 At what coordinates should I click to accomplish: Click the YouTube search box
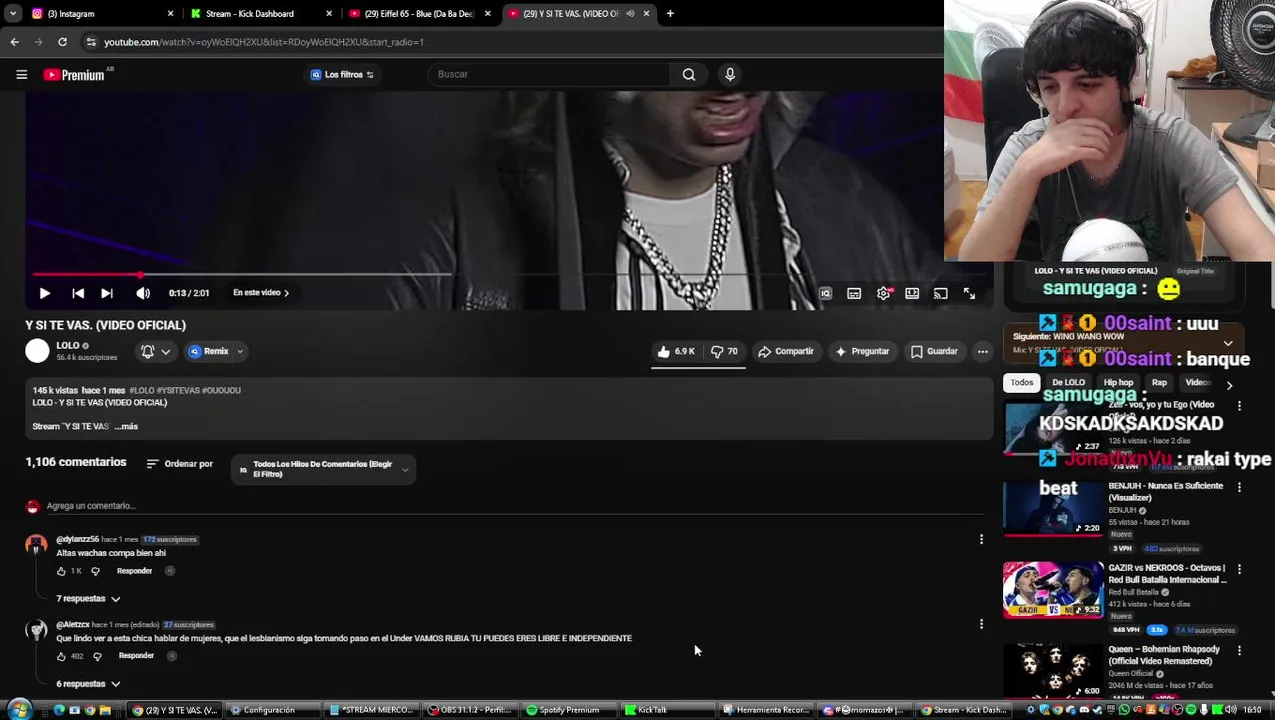[549, 74]
